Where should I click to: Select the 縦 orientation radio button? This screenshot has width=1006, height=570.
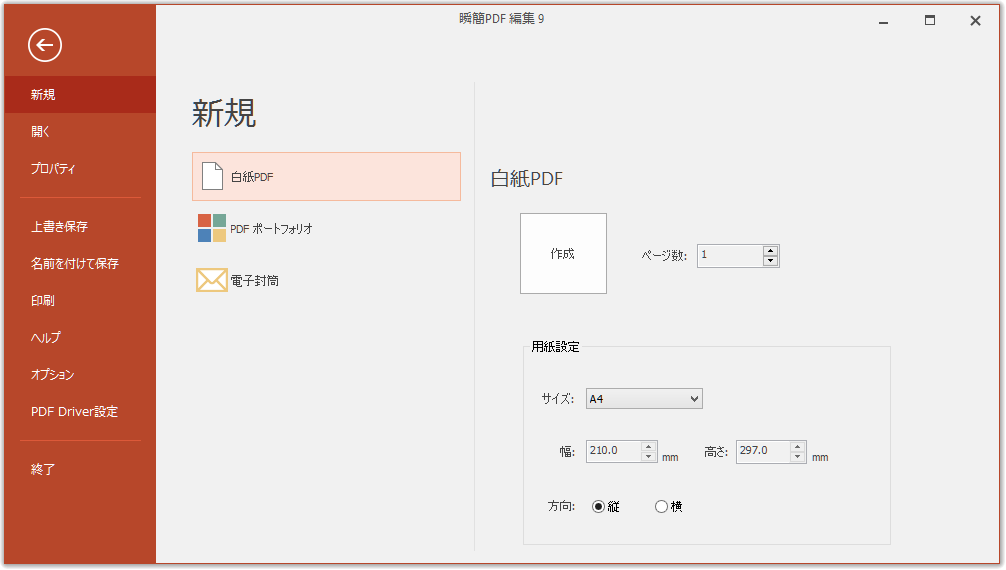click(x=599, y=506)
